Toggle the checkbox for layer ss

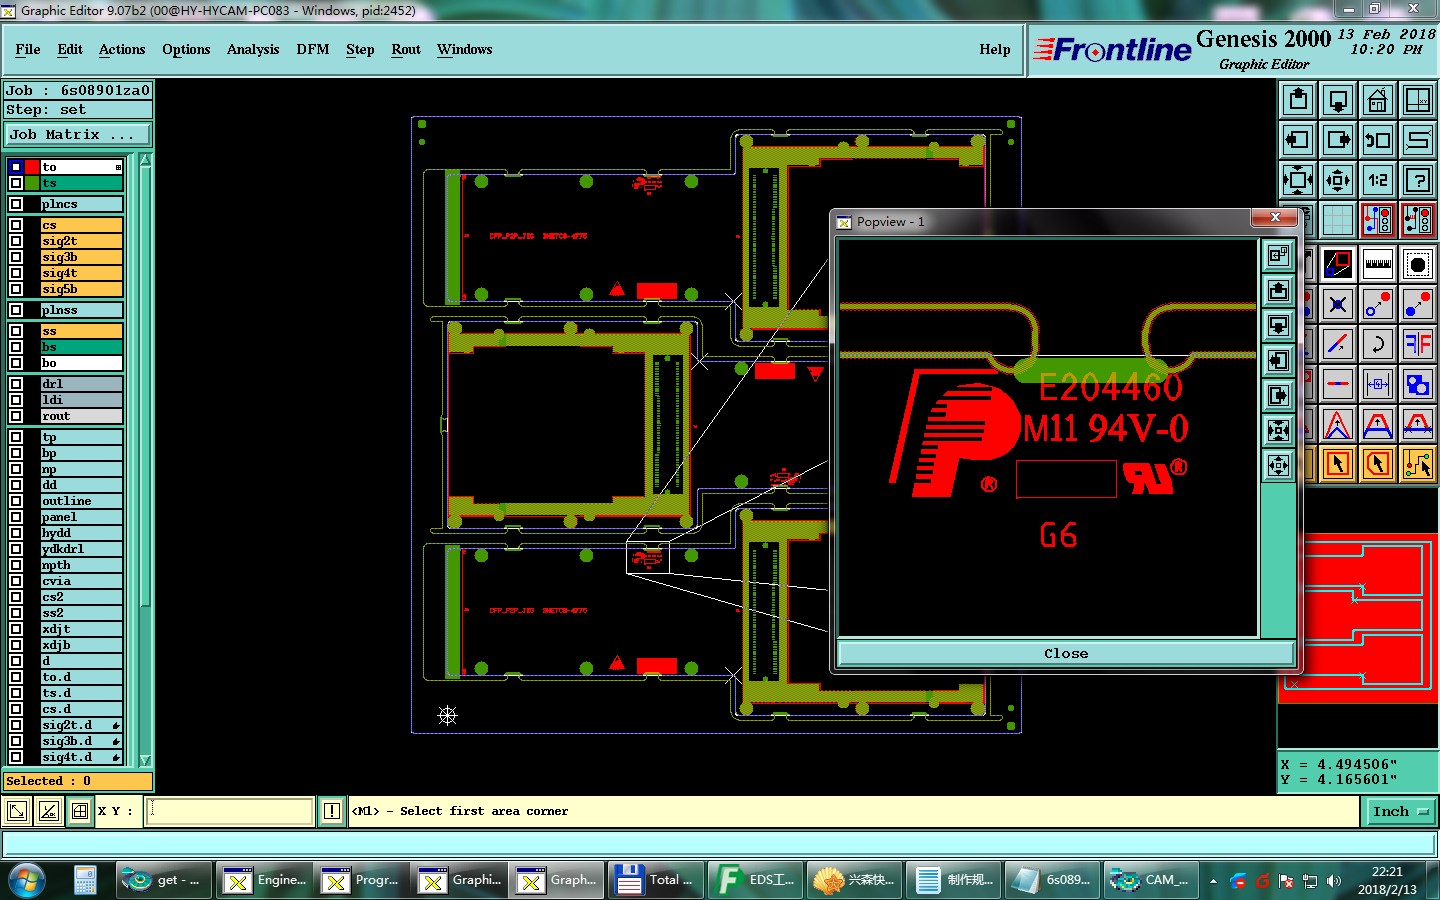[x=16, y=331]
